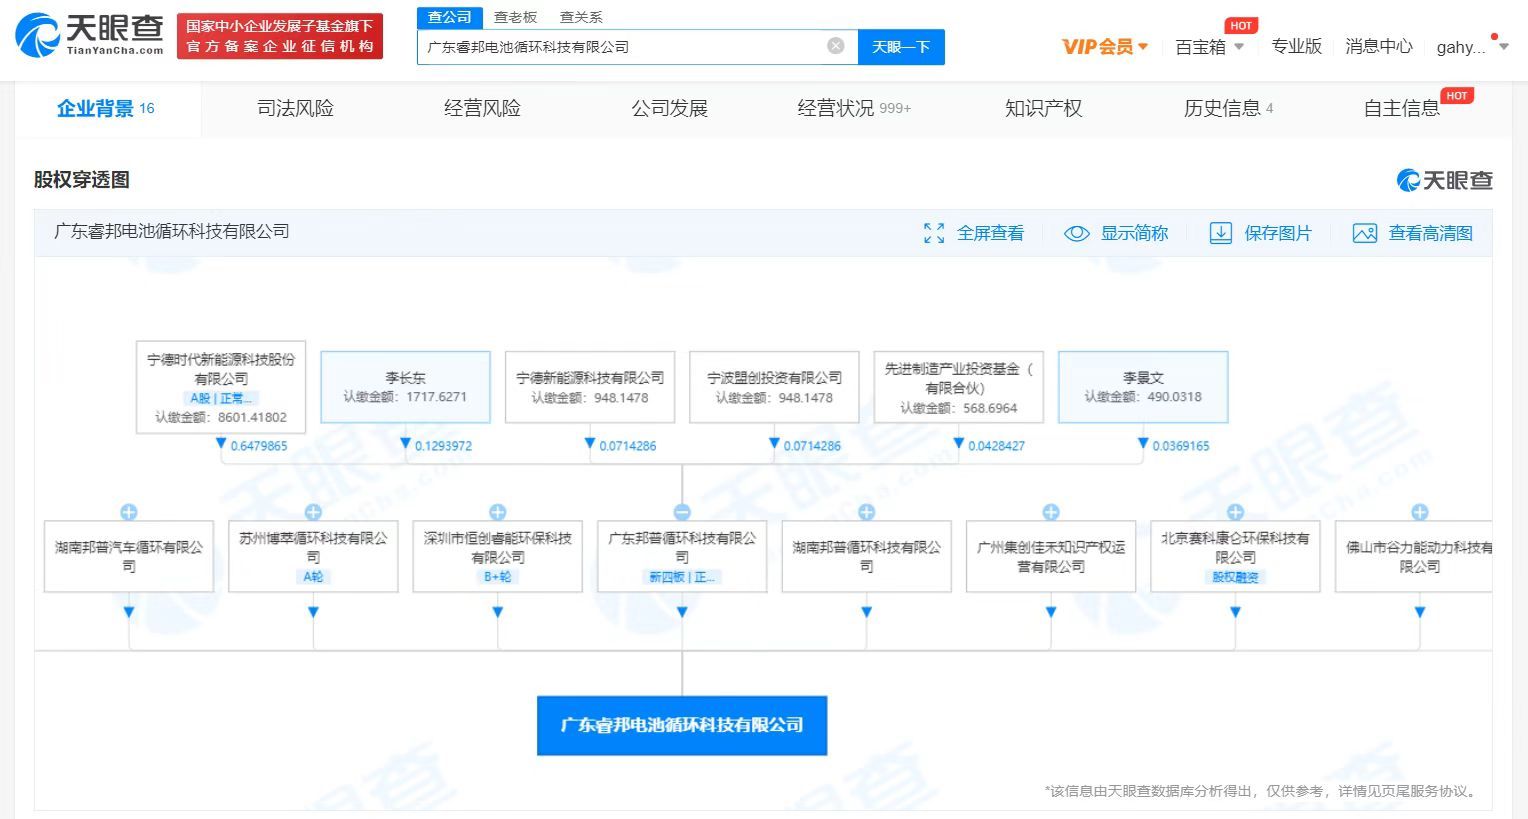Click the save image download icon
Screen dimensions: 1528x819
tap(1220, 233)
